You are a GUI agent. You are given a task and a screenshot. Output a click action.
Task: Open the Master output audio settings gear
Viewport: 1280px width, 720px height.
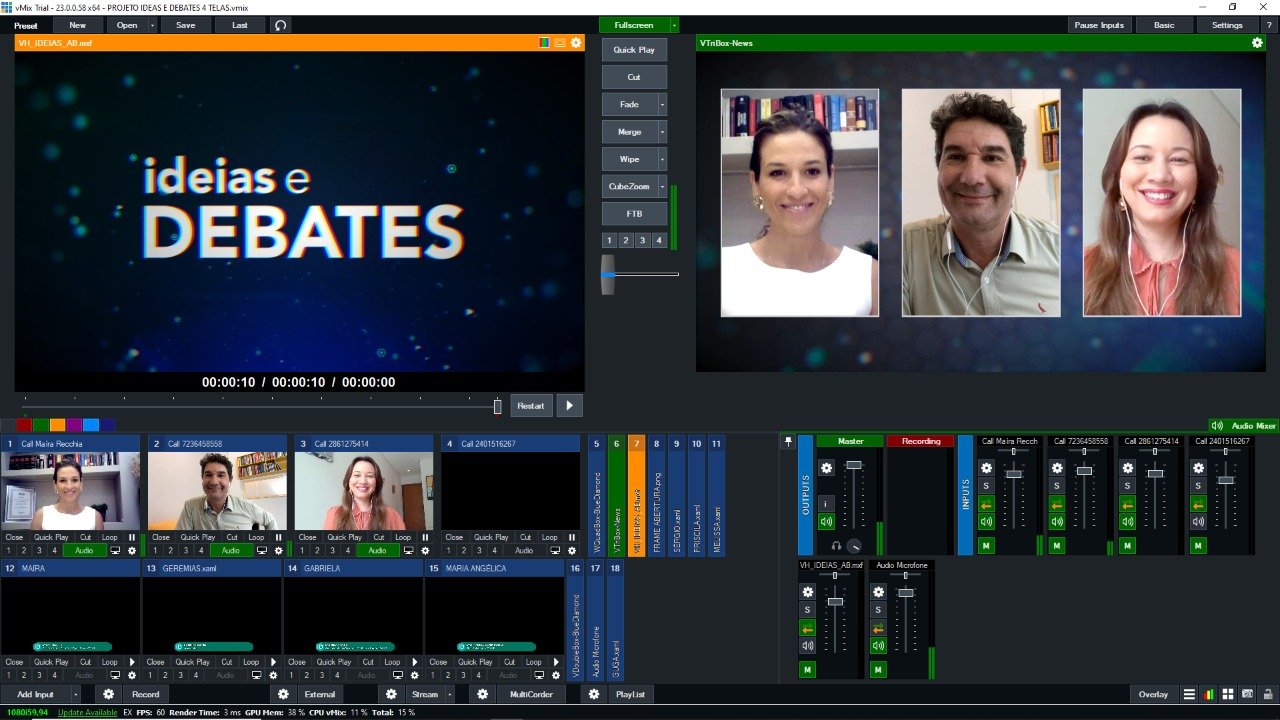(827, 468)
